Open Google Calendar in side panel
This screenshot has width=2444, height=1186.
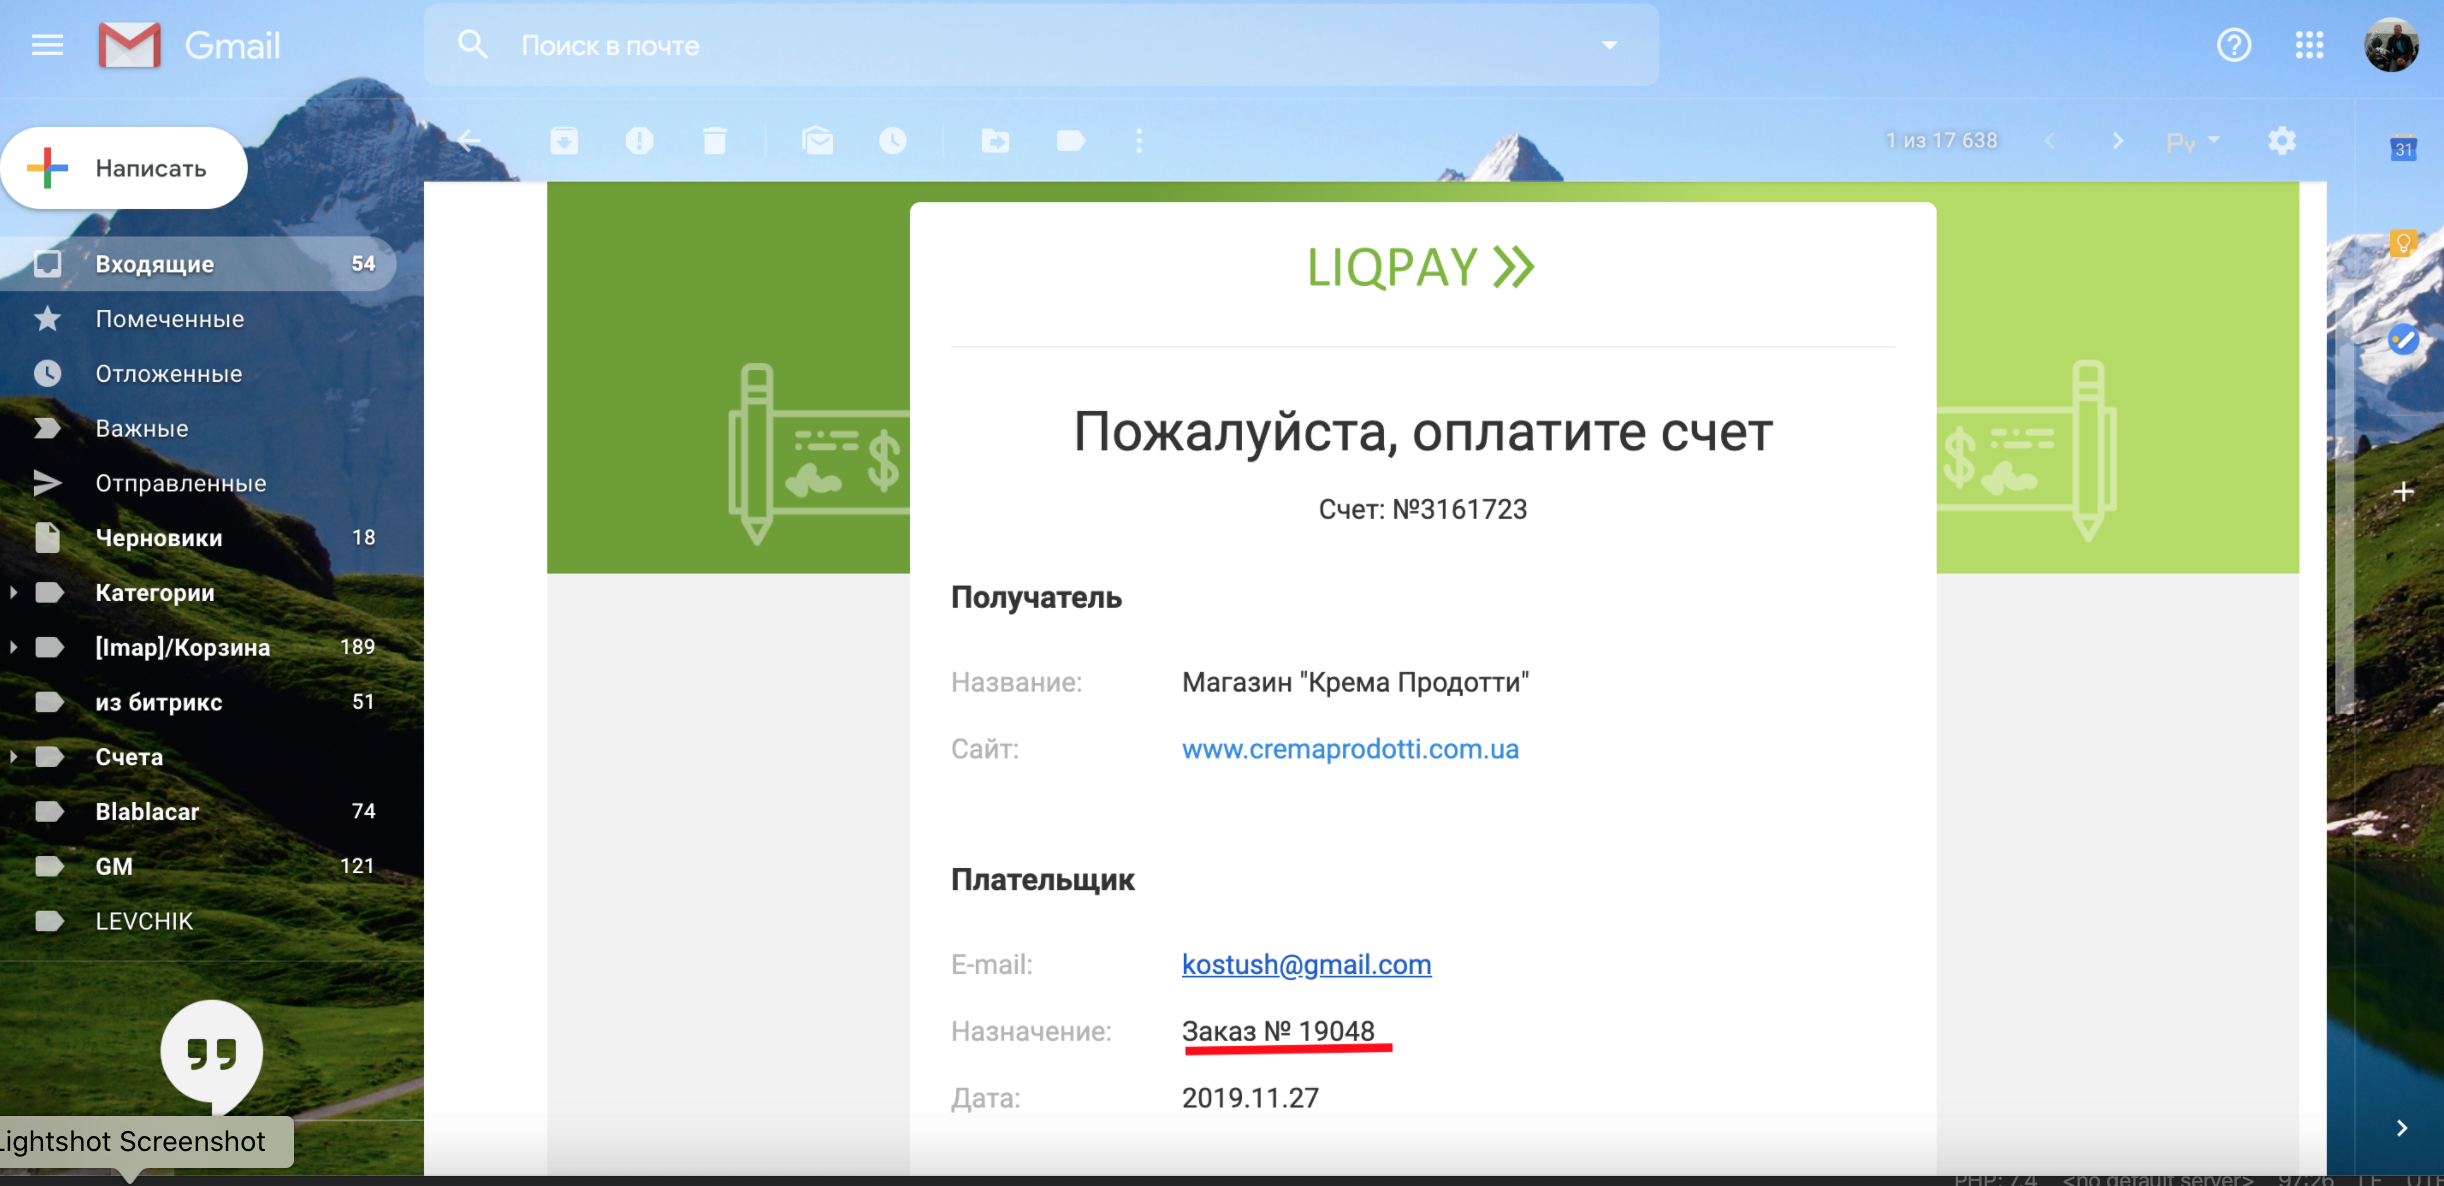2403,147
